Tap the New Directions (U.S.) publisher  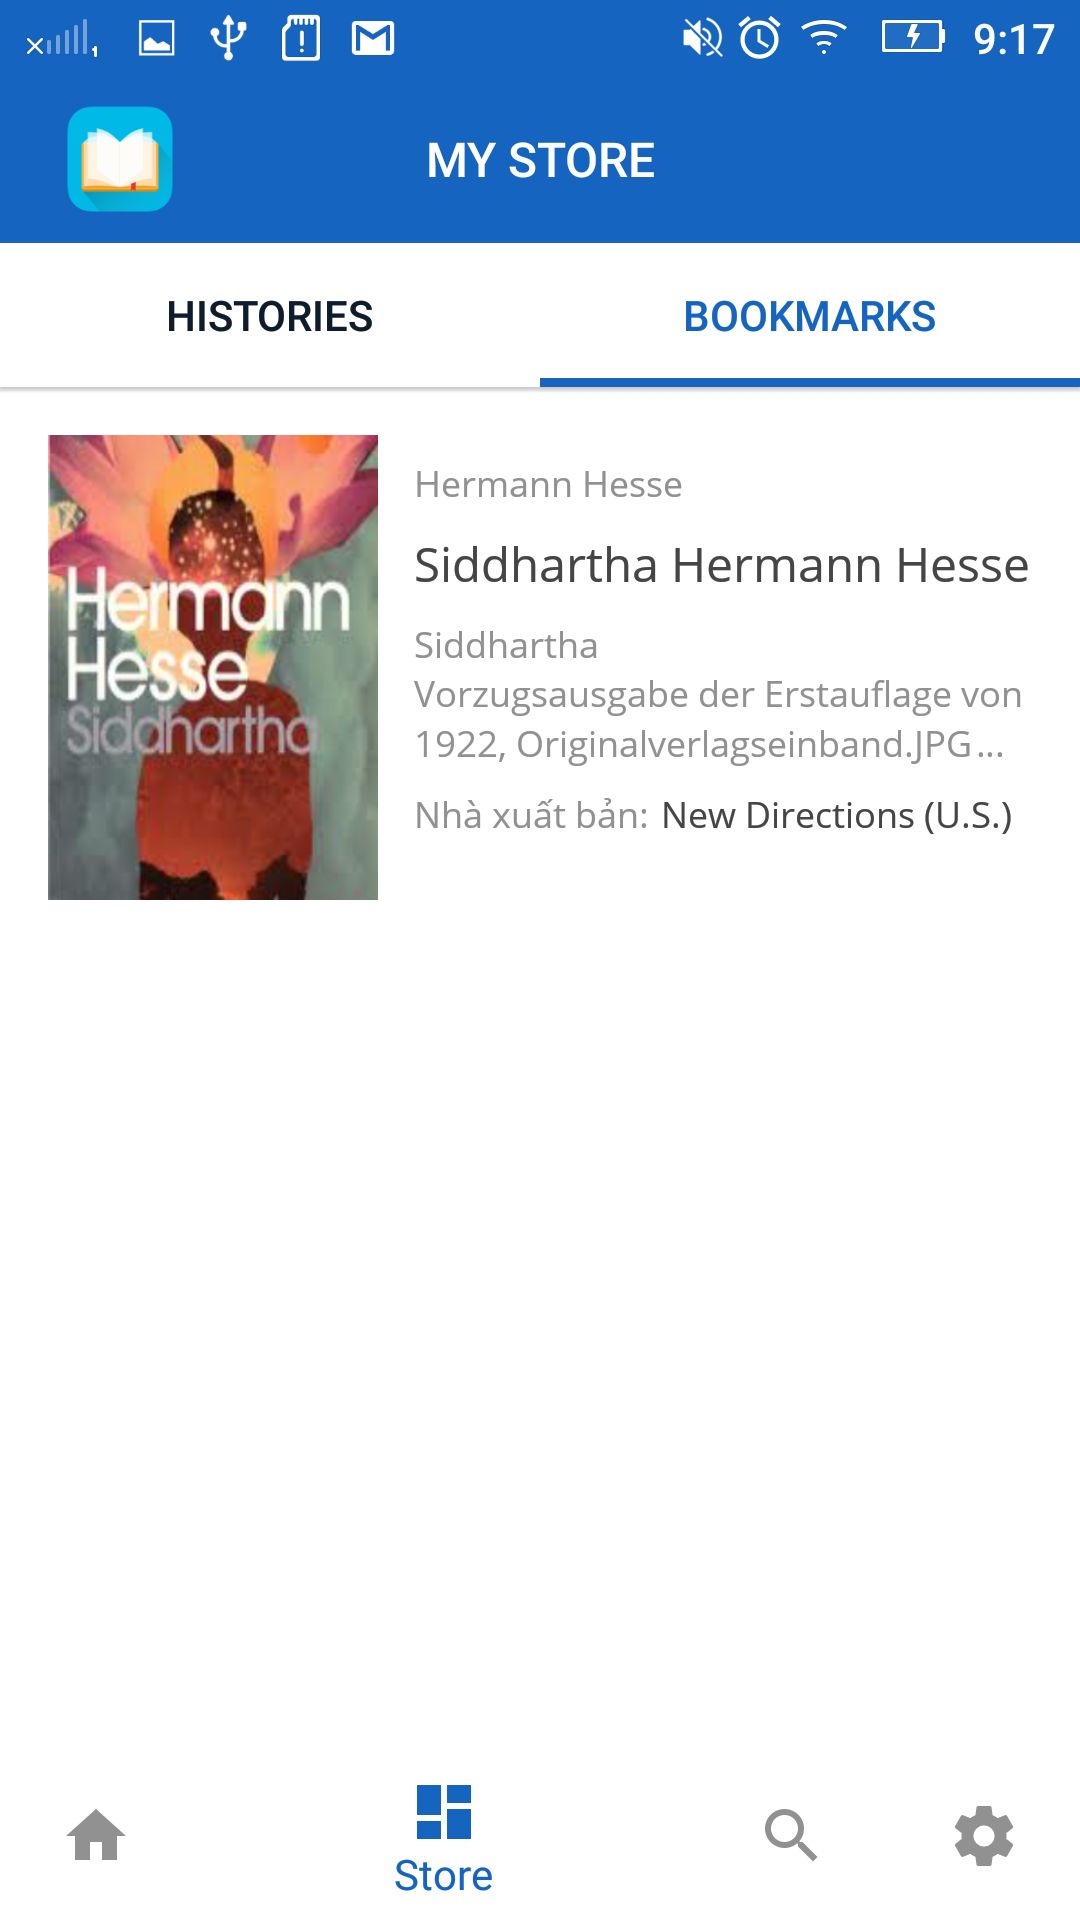[x=837, y=816]
